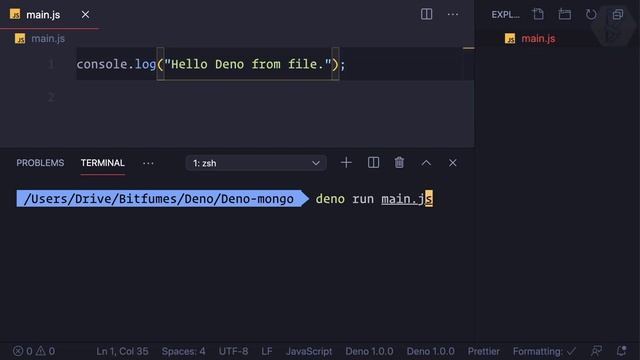Viewport: 640px width, 360px height.
Task: Close the main.js editor tab
Action: click(x=85, y=15)
